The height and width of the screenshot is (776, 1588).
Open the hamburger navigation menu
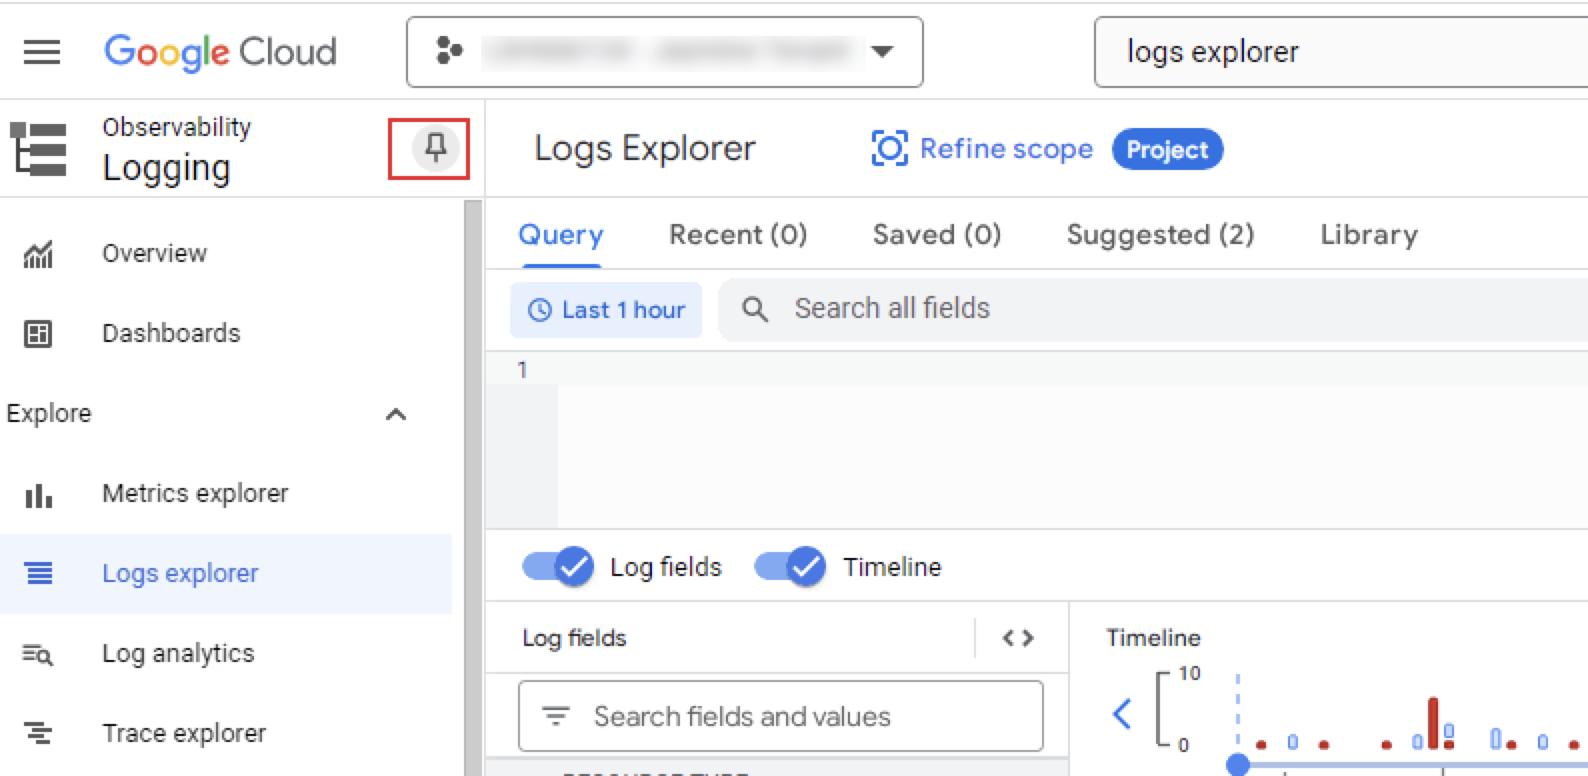tap(41, 51)
